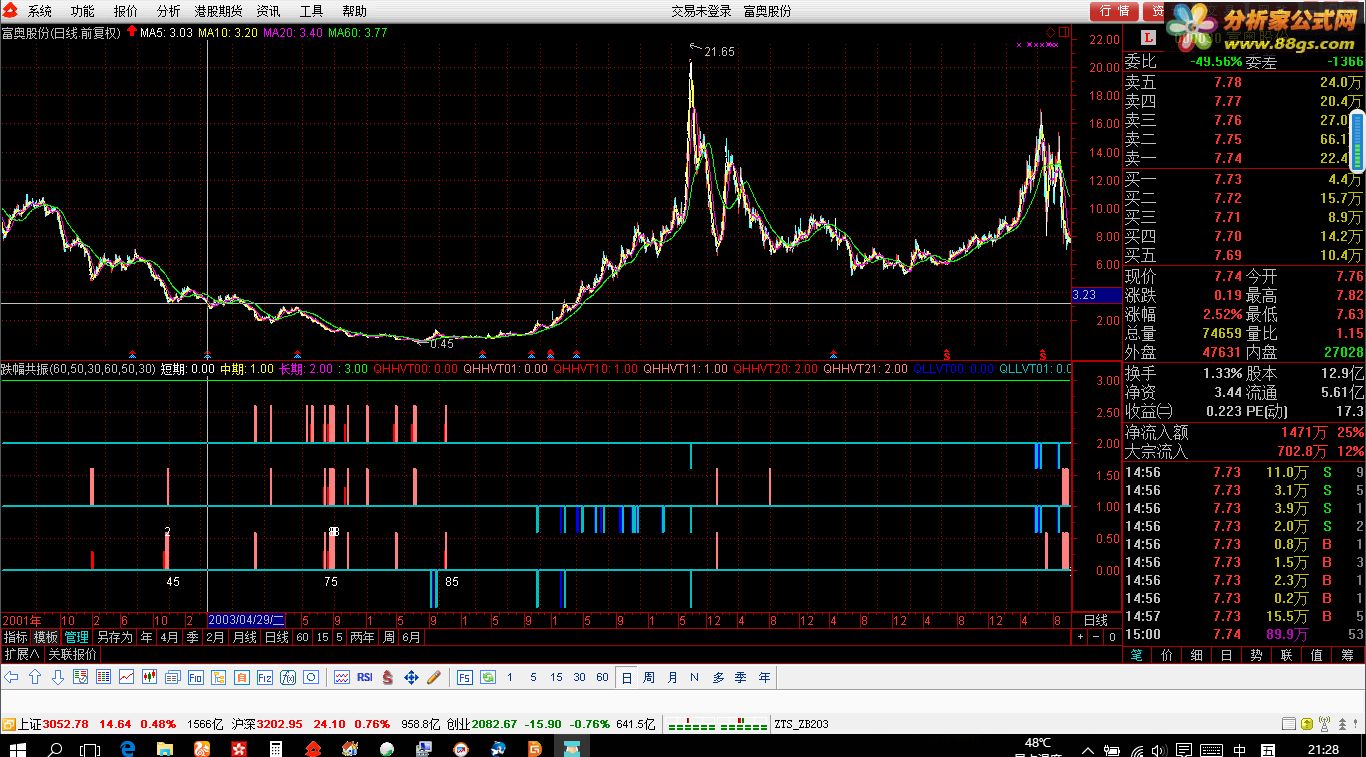Open the F10 company info icon
Image resolution: width=1366 pixels, height=757 pixels.
[x=195, y=677]
